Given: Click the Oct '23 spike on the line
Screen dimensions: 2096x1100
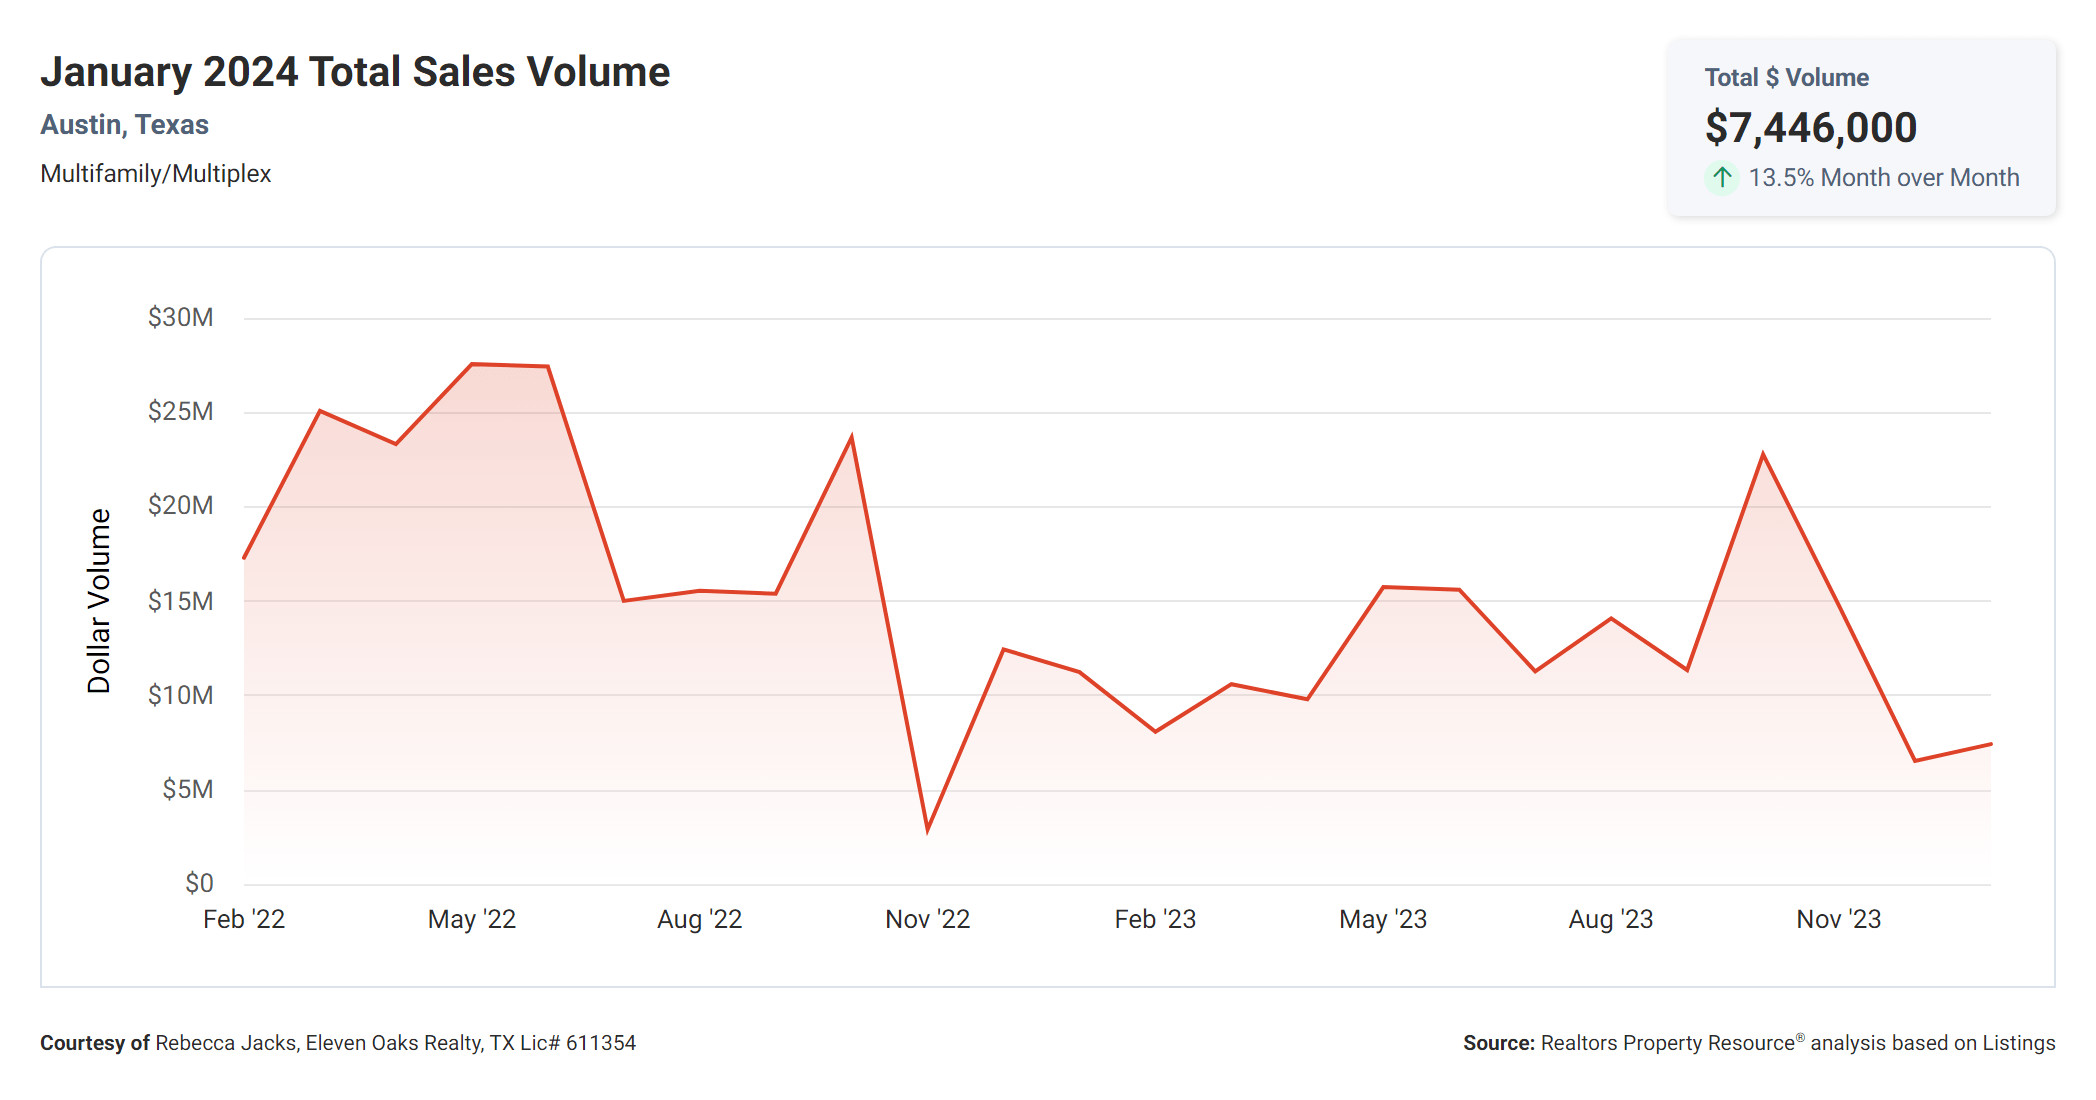Looking at the screenshot, I should click(1763, 455).
